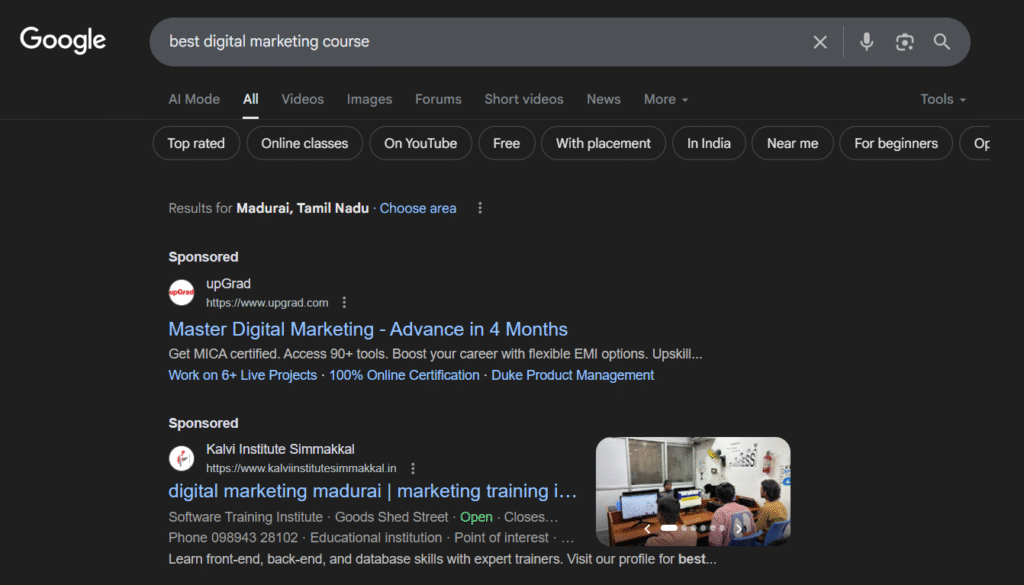Image resolution: width=1024 pixels, height=585 pixels.
Task: Apply the Free filter chip
Action: tap(507, 143)
